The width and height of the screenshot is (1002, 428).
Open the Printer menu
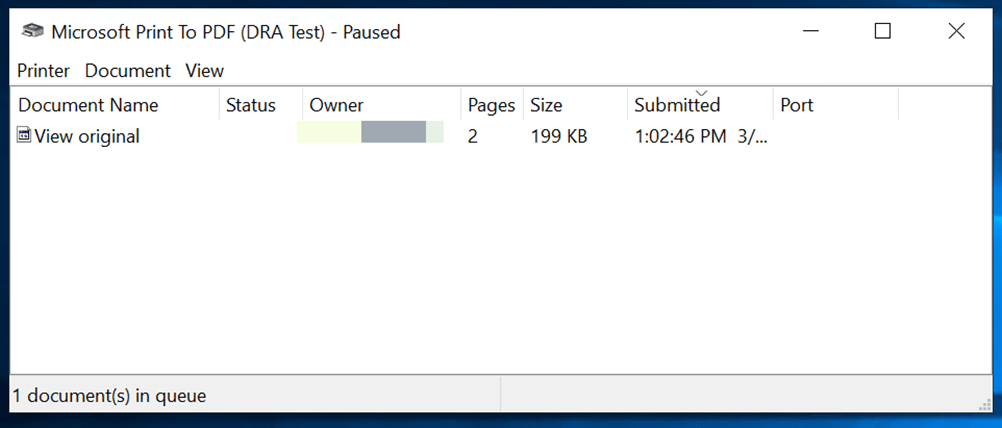click(x=43, y=71)
